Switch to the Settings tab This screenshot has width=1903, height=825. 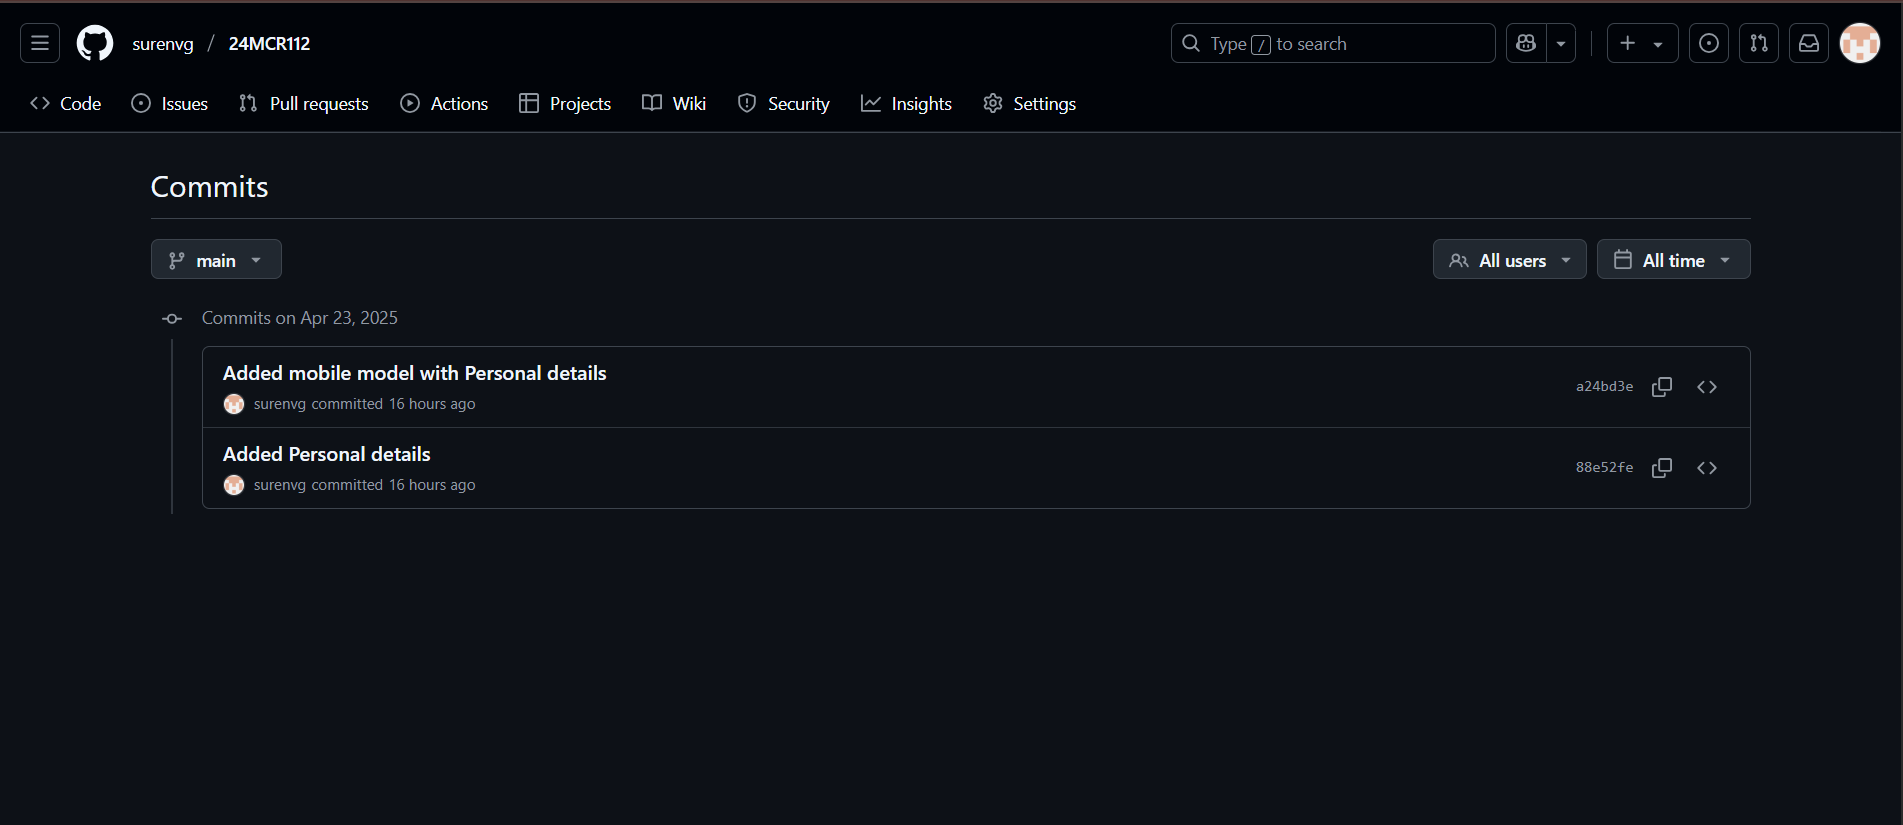click(1029, 103)
